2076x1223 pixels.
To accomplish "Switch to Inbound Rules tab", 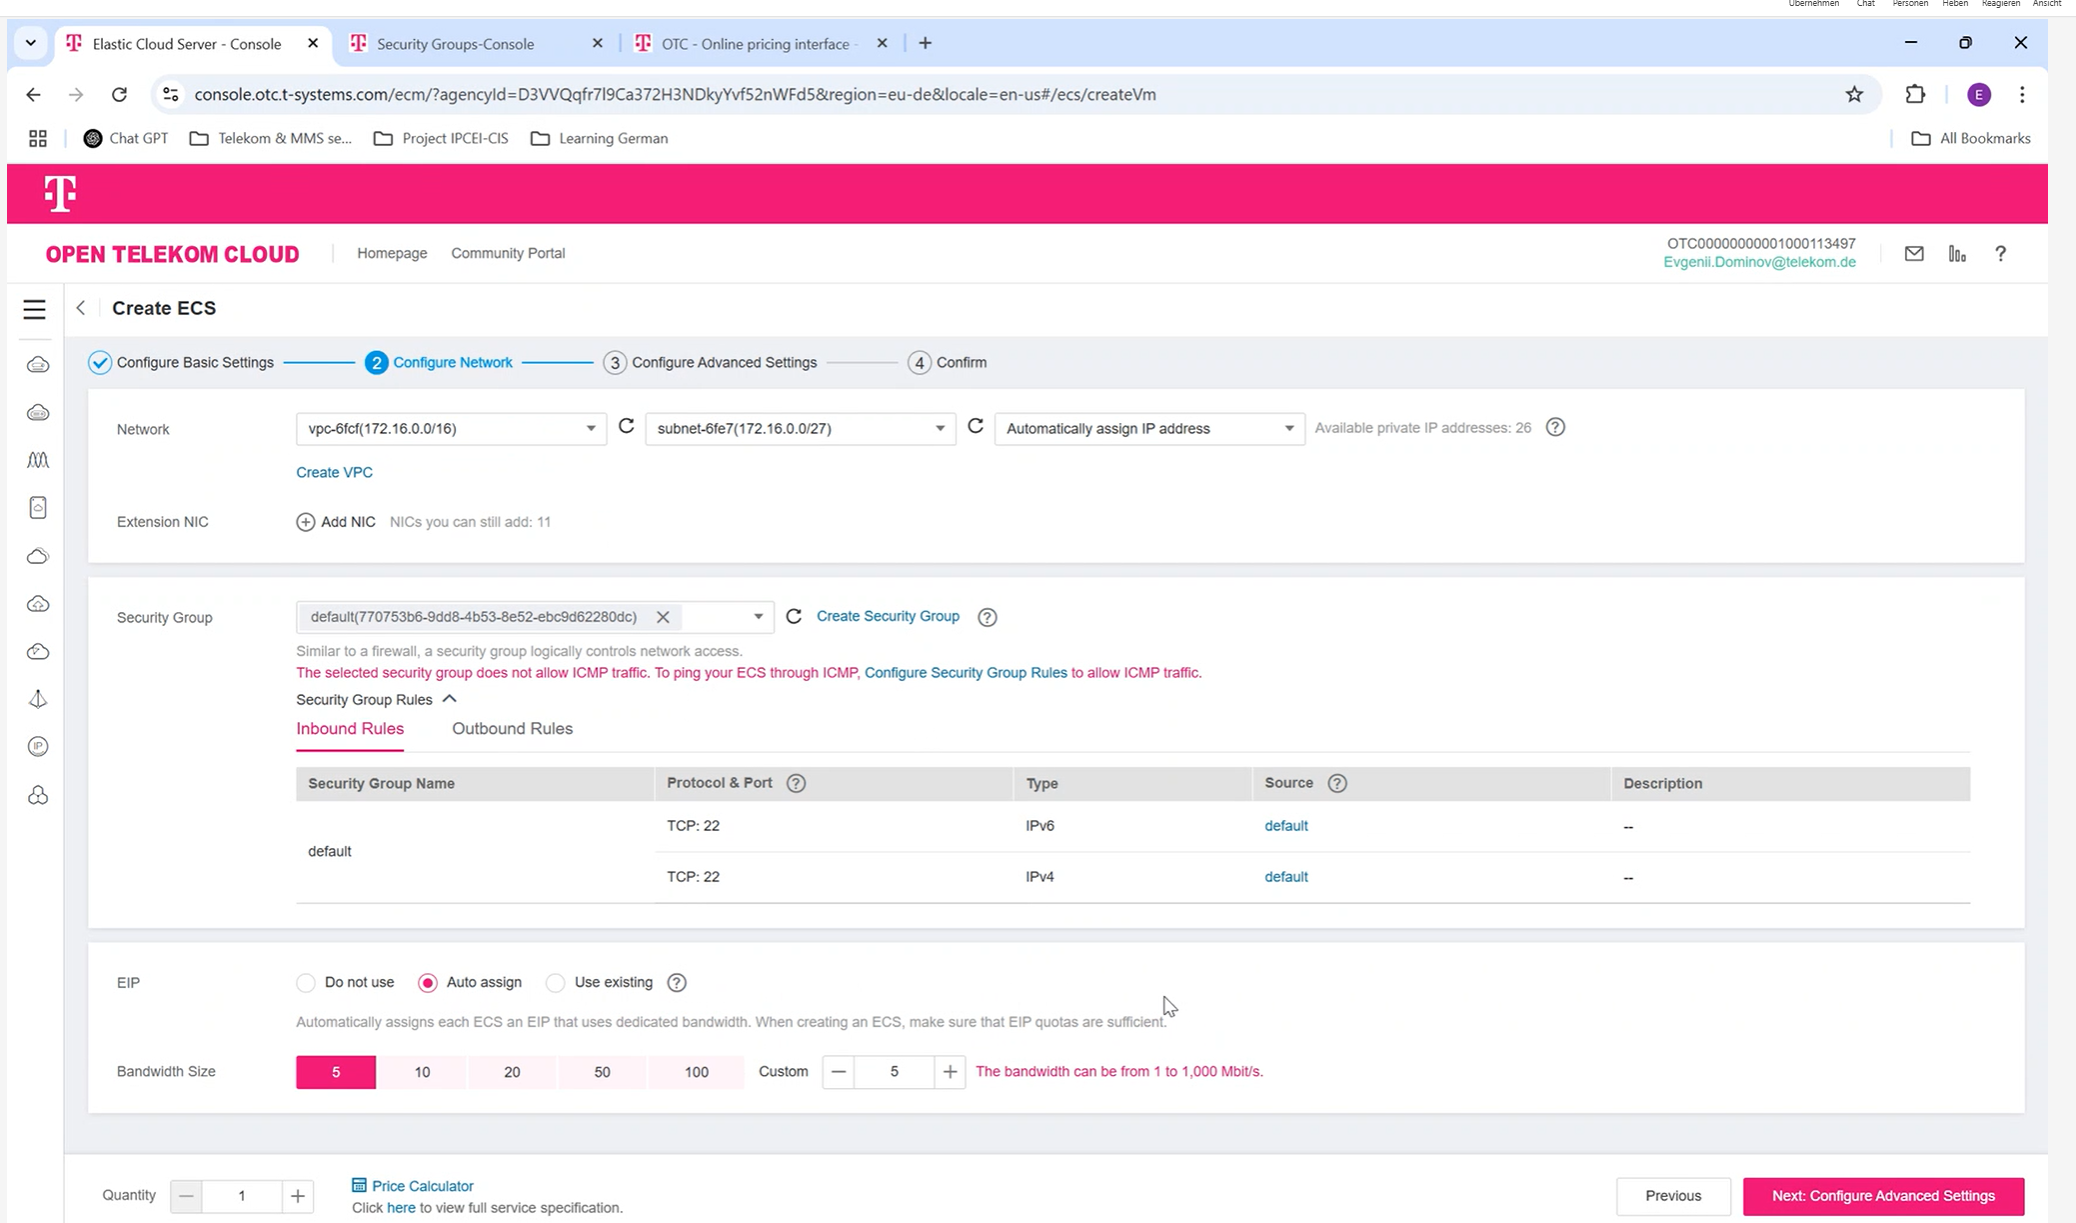I will click(x=350, y=729).
